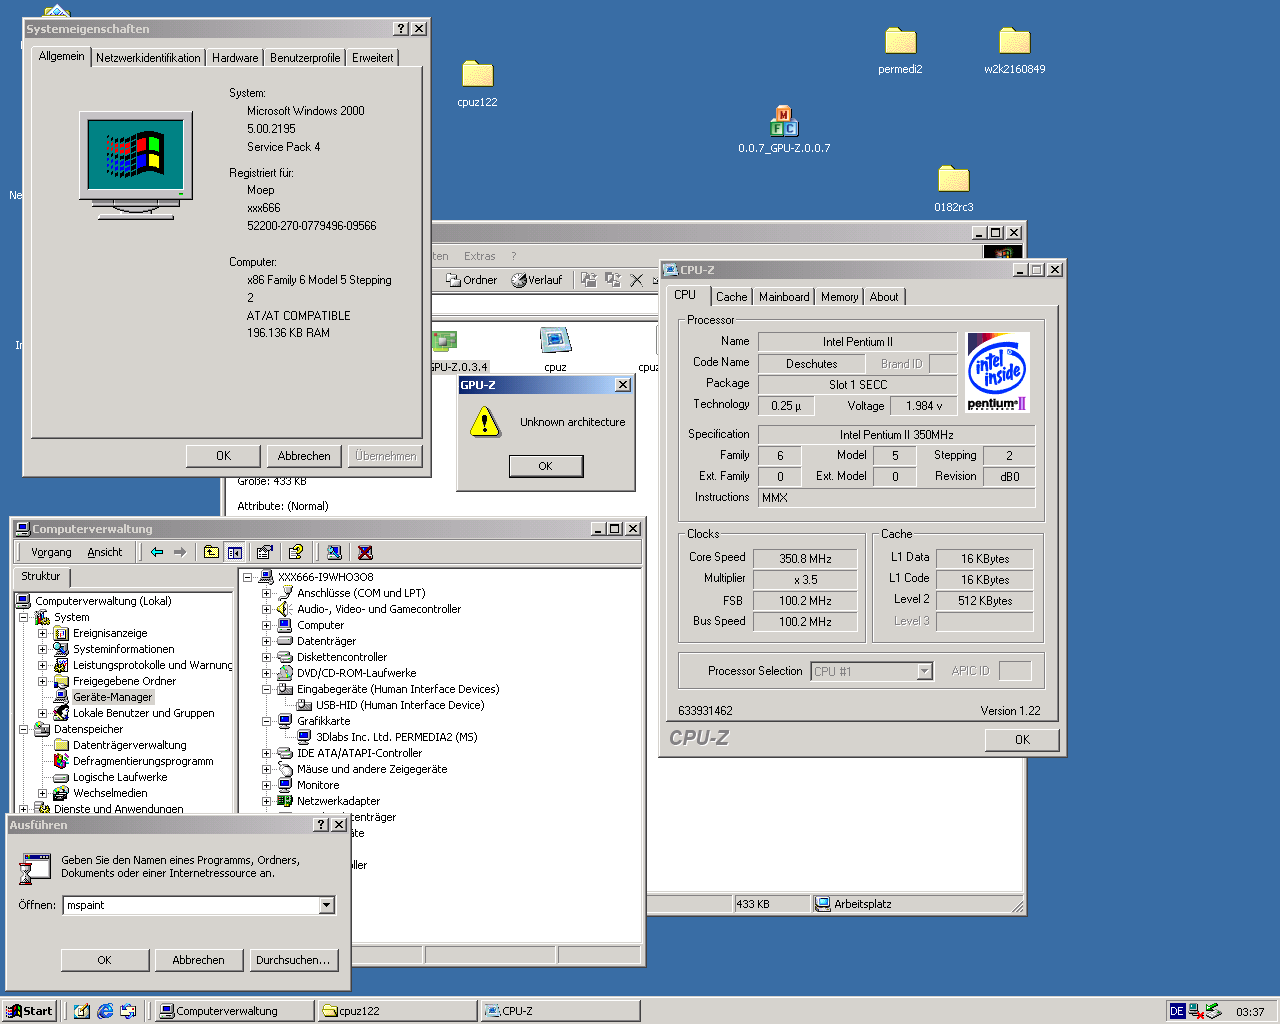
Task: Open the Processor Selection dropdown in CPU-Z
Action: pos(925,671)
